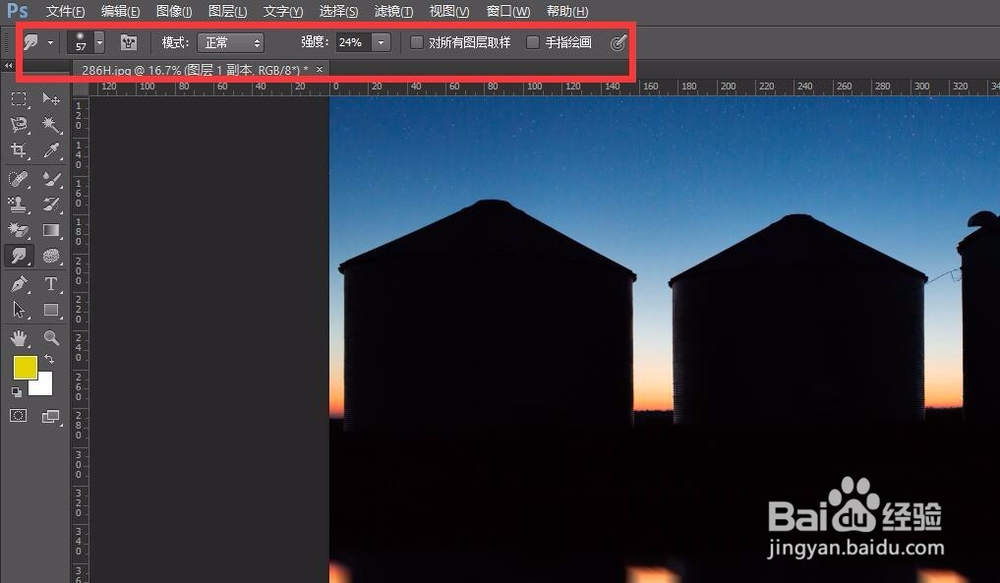The image size is (1000, 583).
Task: Click the 强度 value field showing 24%
Action: click(x=353, y=43)
